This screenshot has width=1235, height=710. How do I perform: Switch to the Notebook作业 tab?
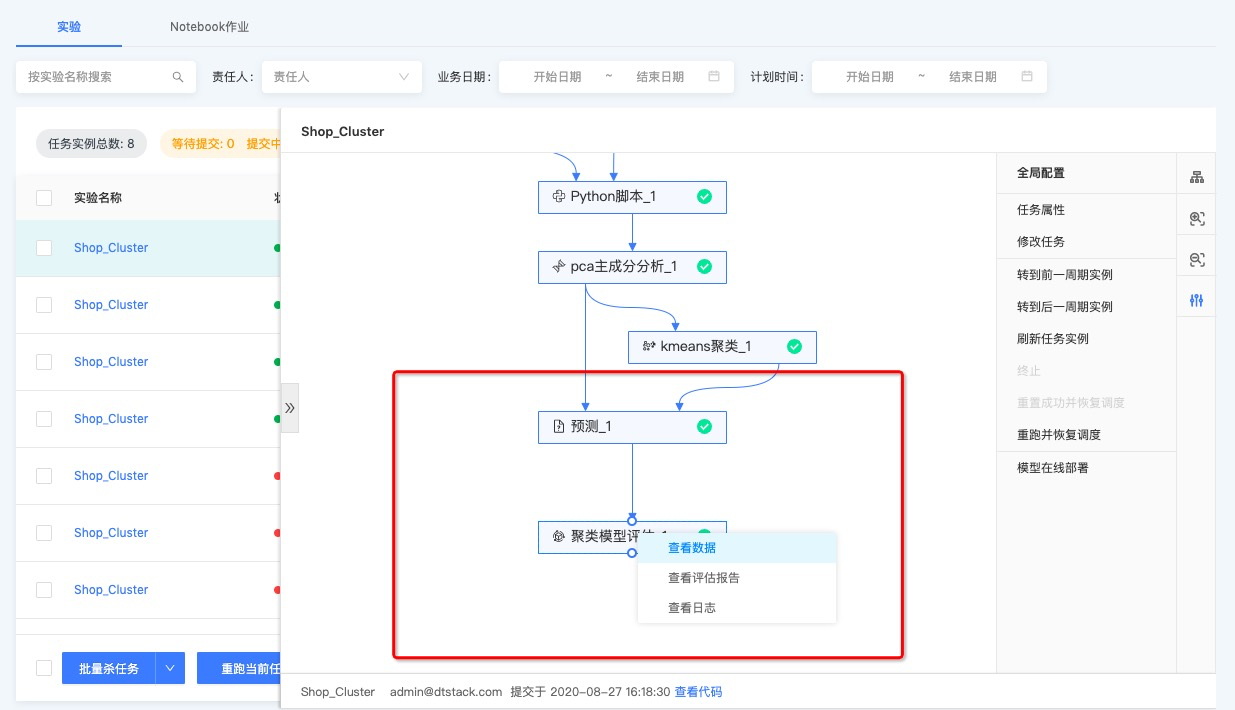[x=209, y=27]
